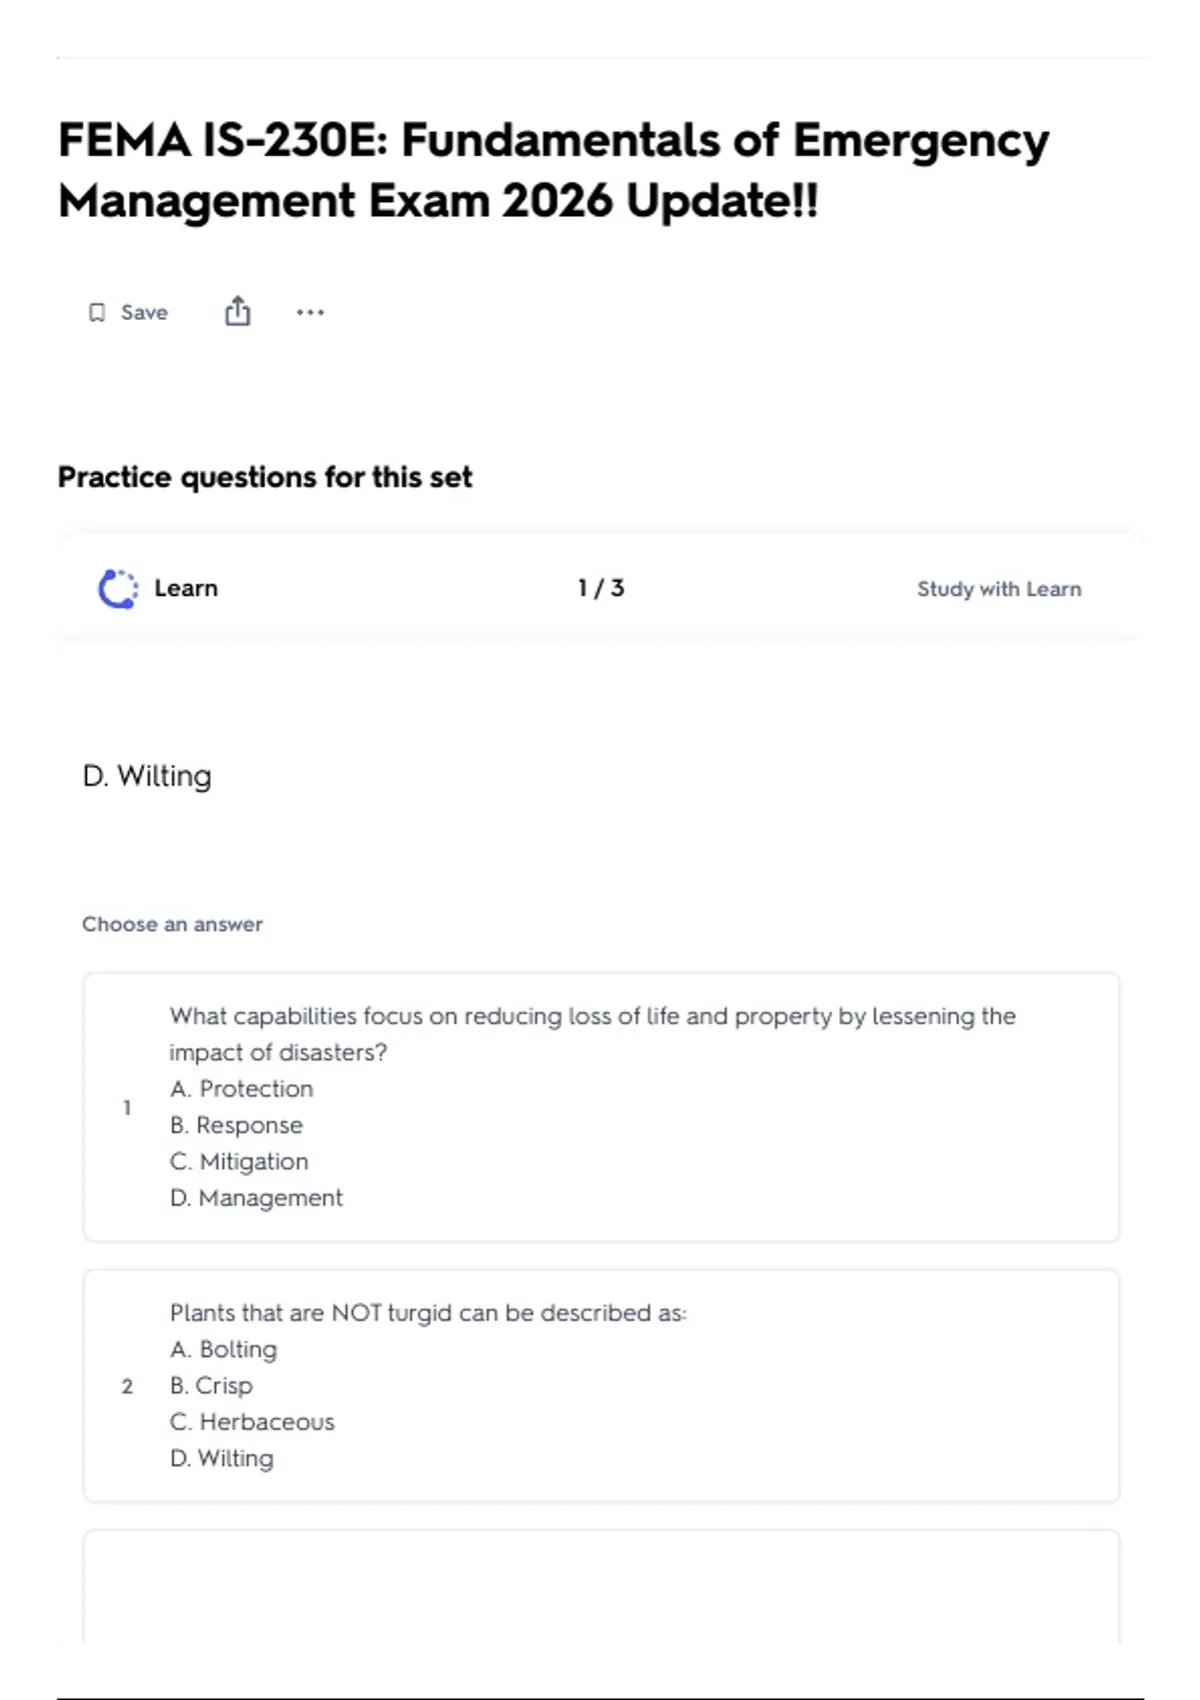
Task: Select the partially visible third answer card
Action: pyautogui.click(x=601, y=1587)
